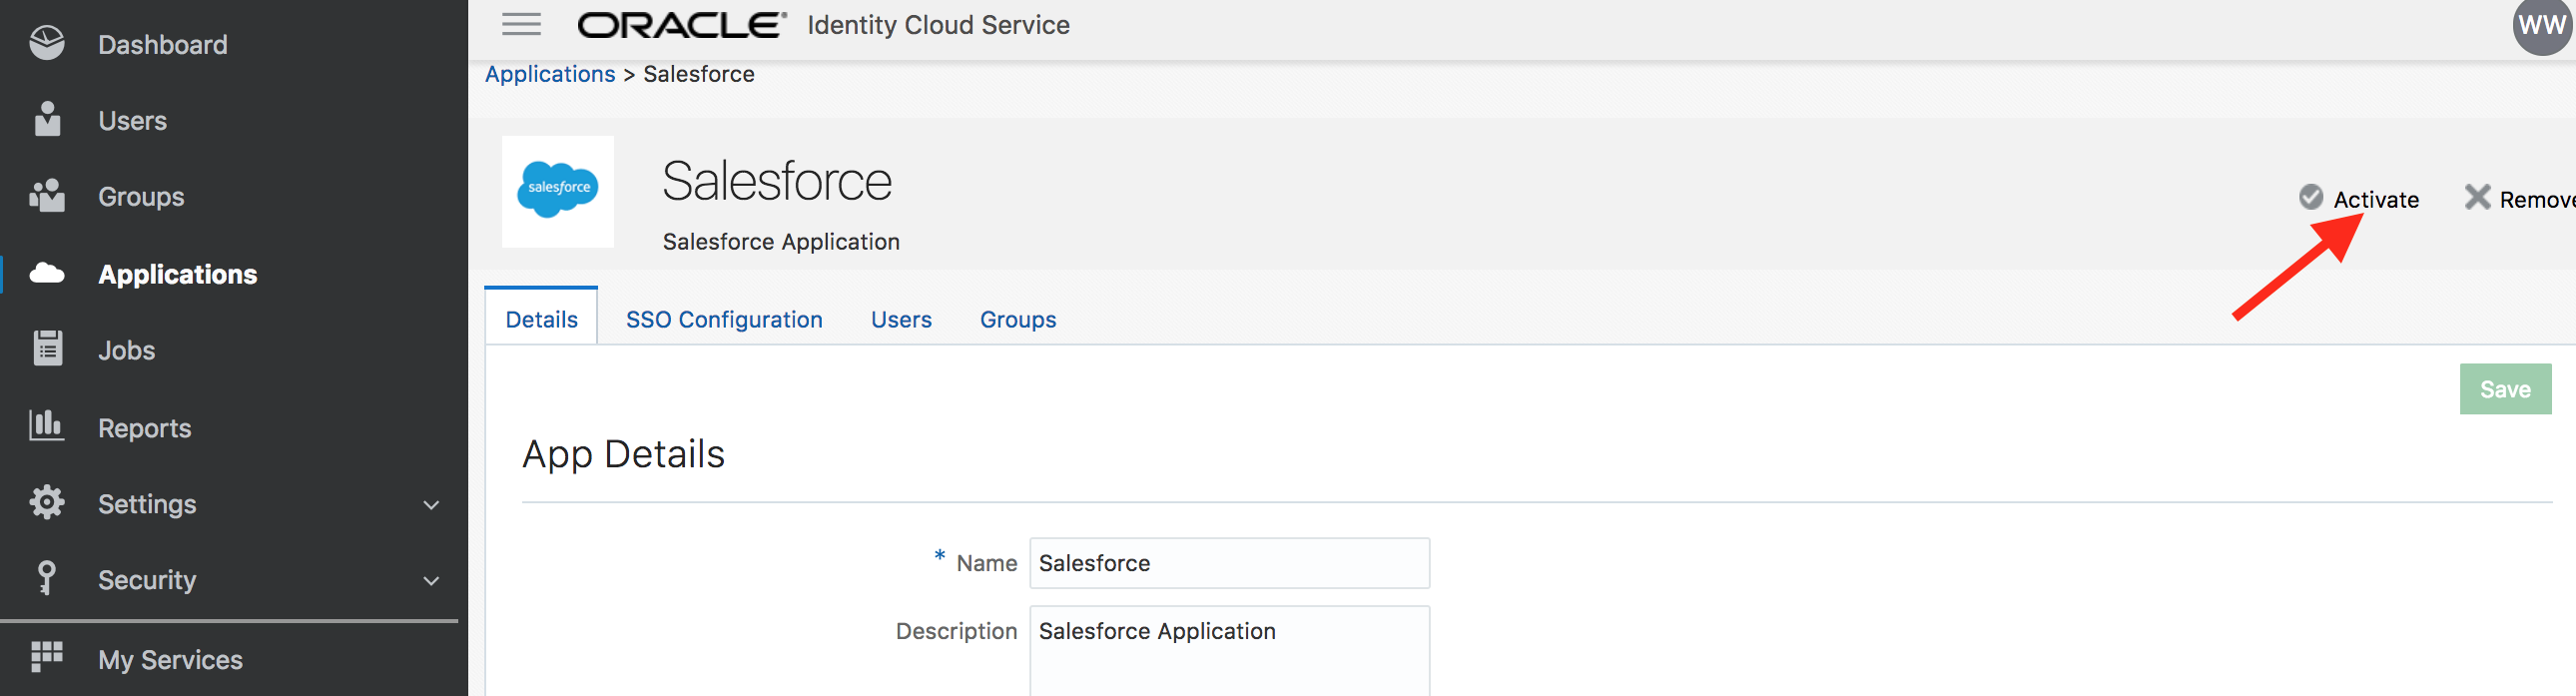
Task: Click the Security key icon
Action: tap(46, 578)
